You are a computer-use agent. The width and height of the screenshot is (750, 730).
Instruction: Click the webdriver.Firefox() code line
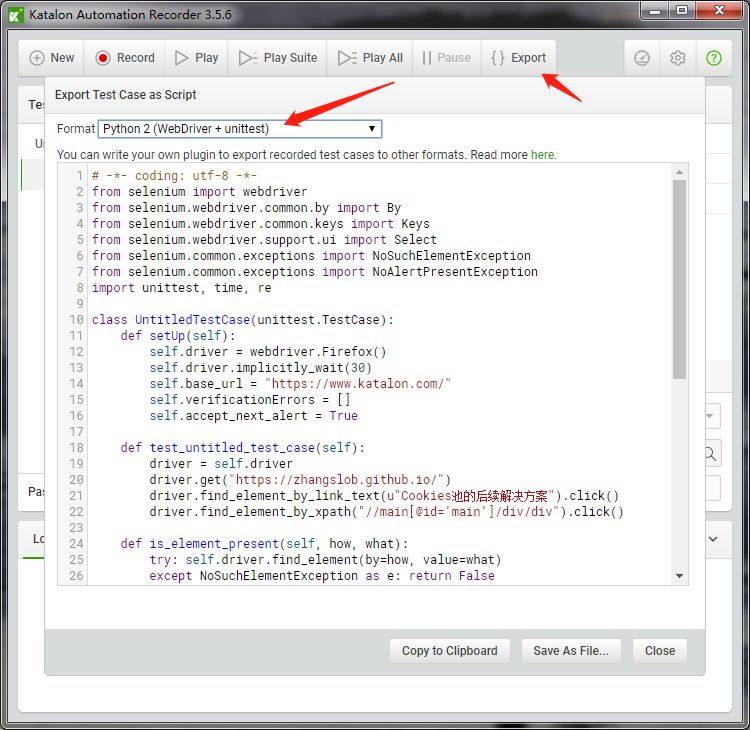click(267, 352)
